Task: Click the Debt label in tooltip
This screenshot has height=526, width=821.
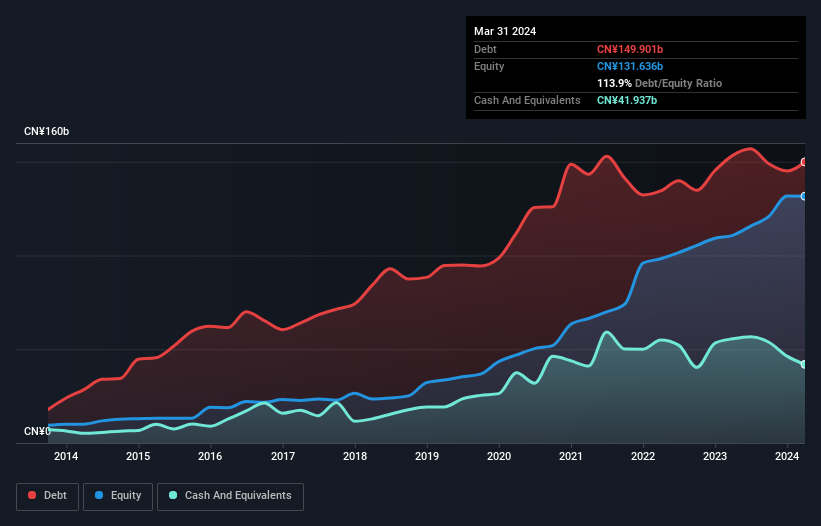Action: pyautogui.click(x=485, y=49)
